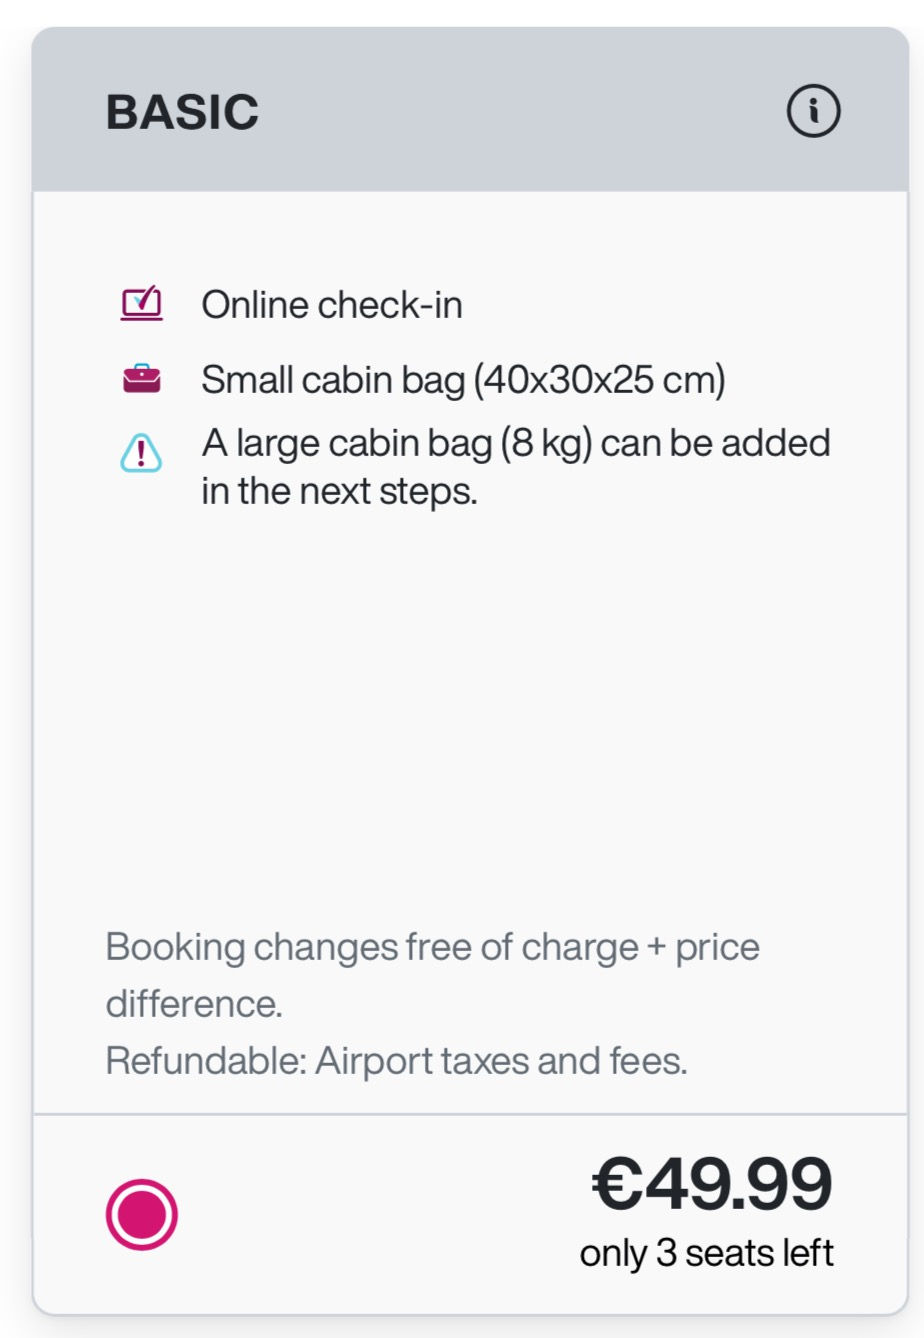Click Small cabin bag dimensions text
The width and height of the screenshot is (924, 1338).
coord(463,380)
